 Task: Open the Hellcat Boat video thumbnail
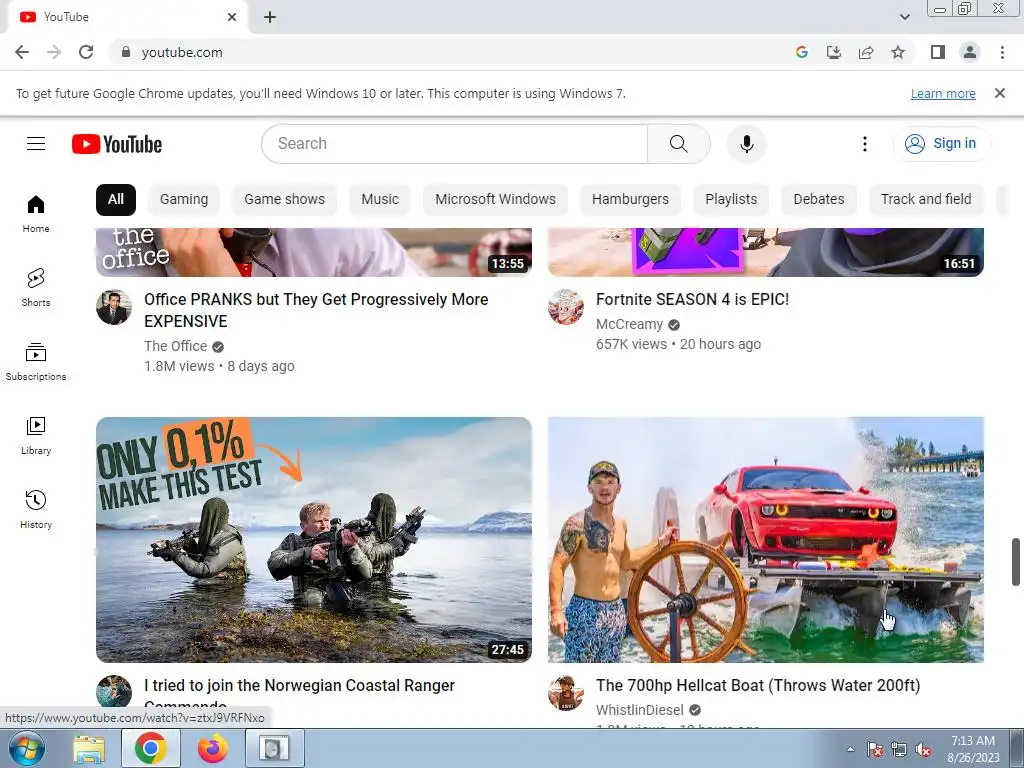click(766, 540)
